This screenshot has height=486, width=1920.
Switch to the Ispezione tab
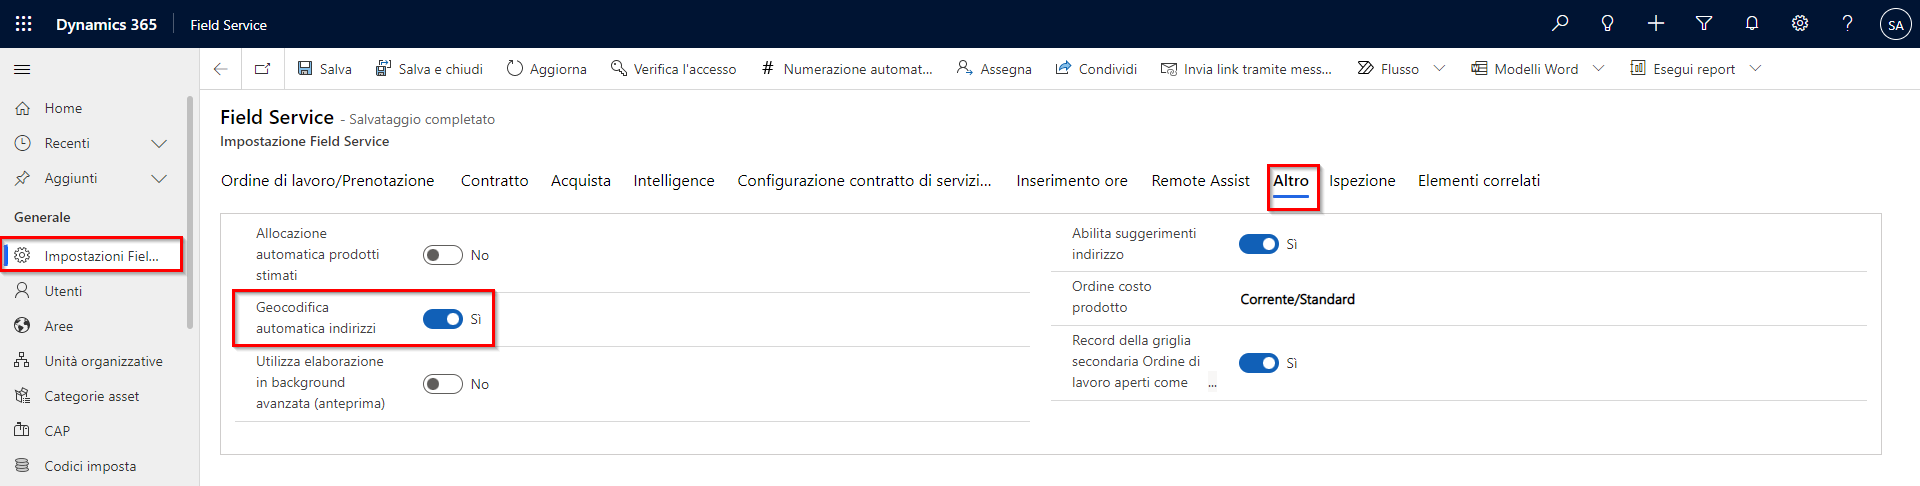(1362, 181)
